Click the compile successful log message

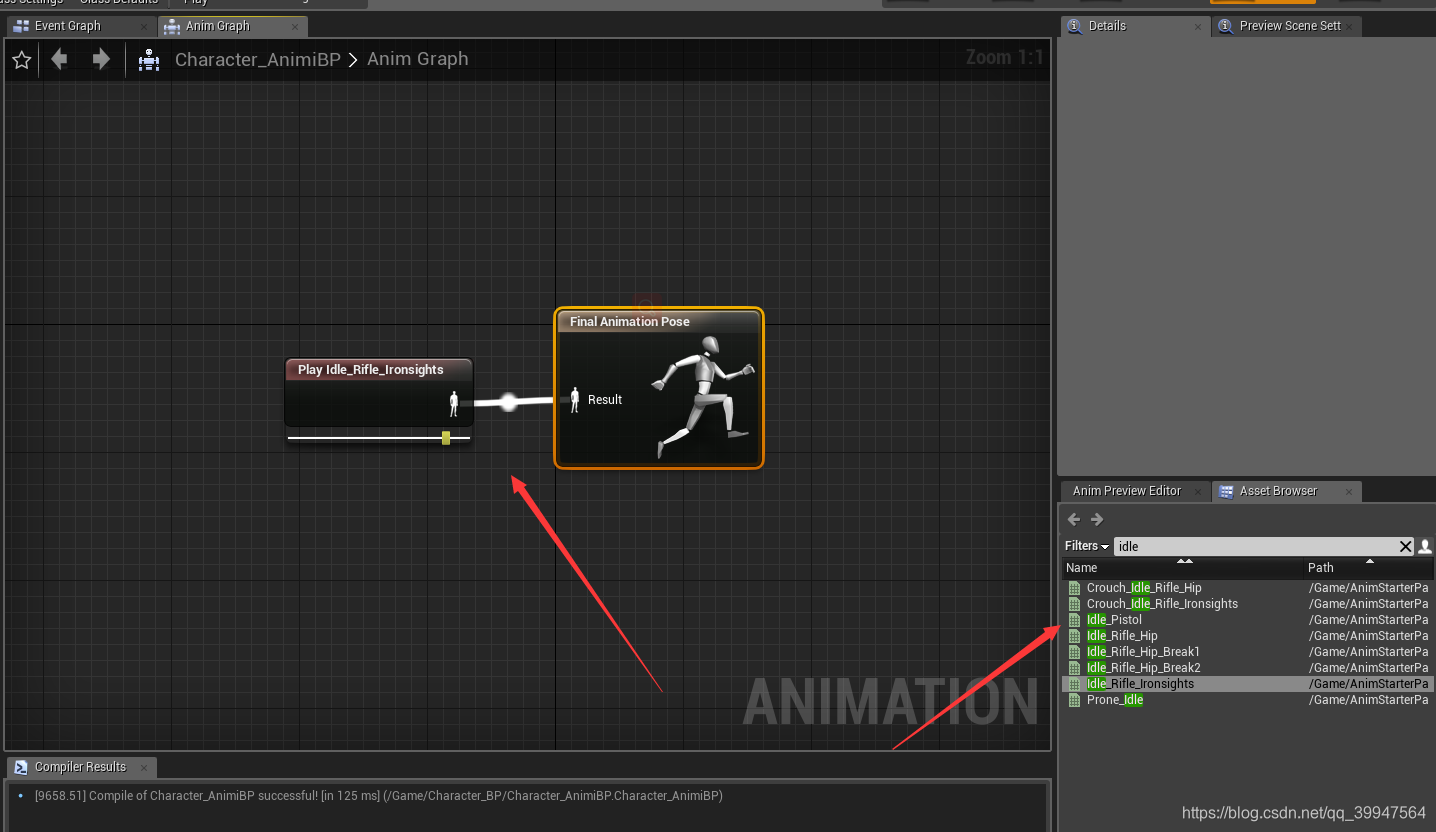[x=378, y=796]
